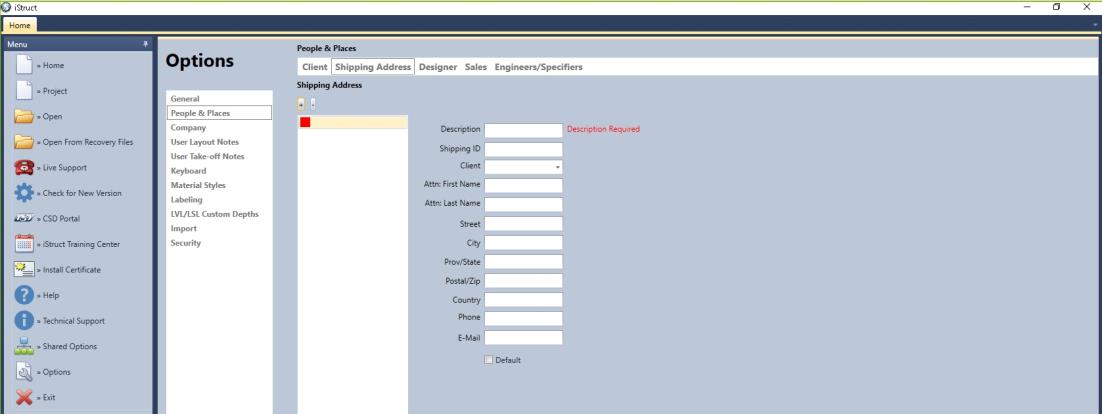The width and height of the screenshot is (1102, 414).
Task: Open the Project document icon
Action: tap(24, 91)
